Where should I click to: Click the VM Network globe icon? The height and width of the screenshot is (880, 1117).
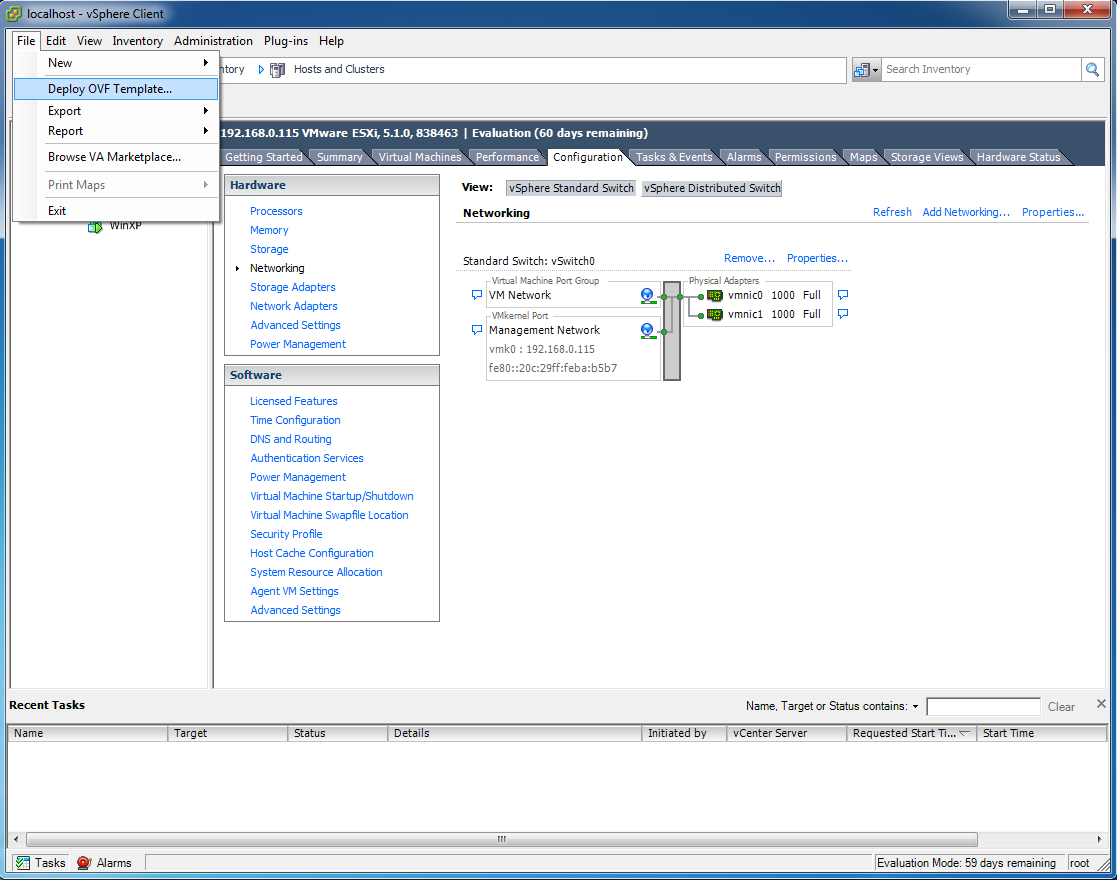(x=647, y=296)
